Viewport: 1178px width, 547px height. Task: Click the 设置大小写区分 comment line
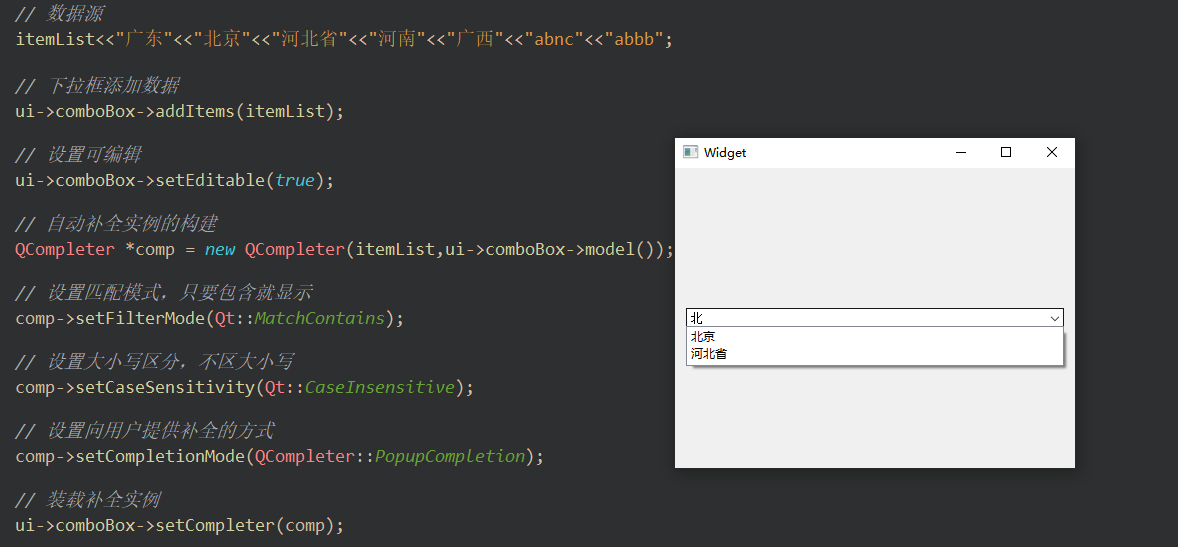tap(154, 362)
